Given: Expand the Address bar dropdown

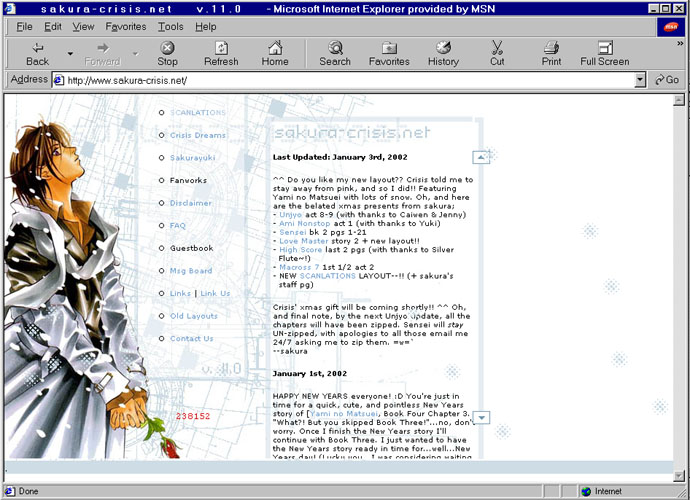Looking at the screenshot, I should (640, 80).
